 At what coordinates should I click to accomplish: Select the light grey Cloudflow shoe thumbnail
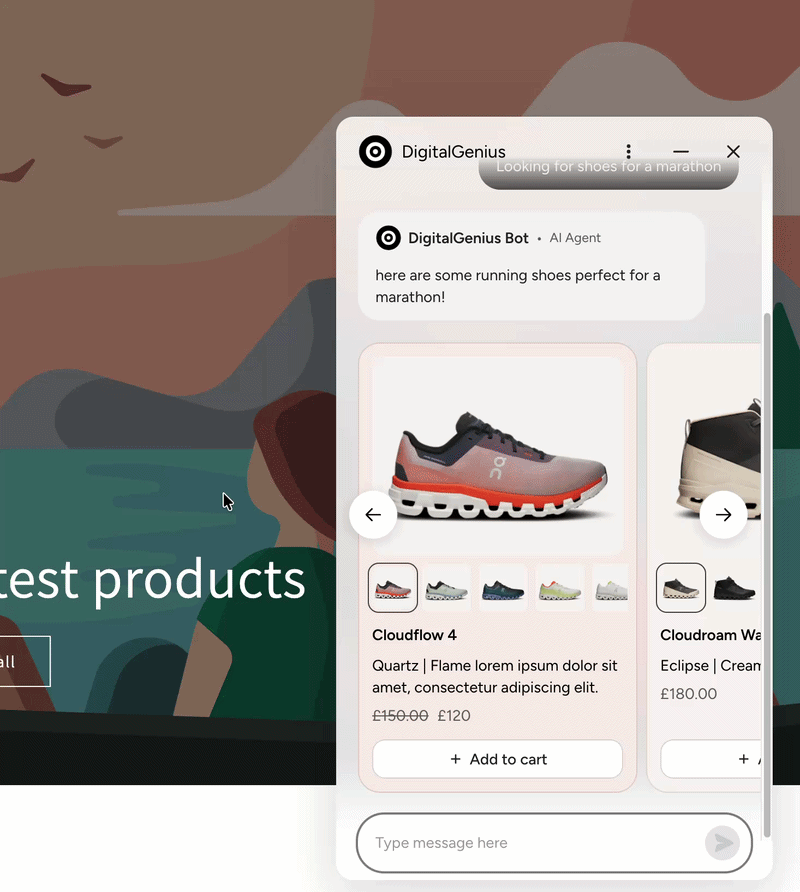pyautogui.click(x=447, y=588)
